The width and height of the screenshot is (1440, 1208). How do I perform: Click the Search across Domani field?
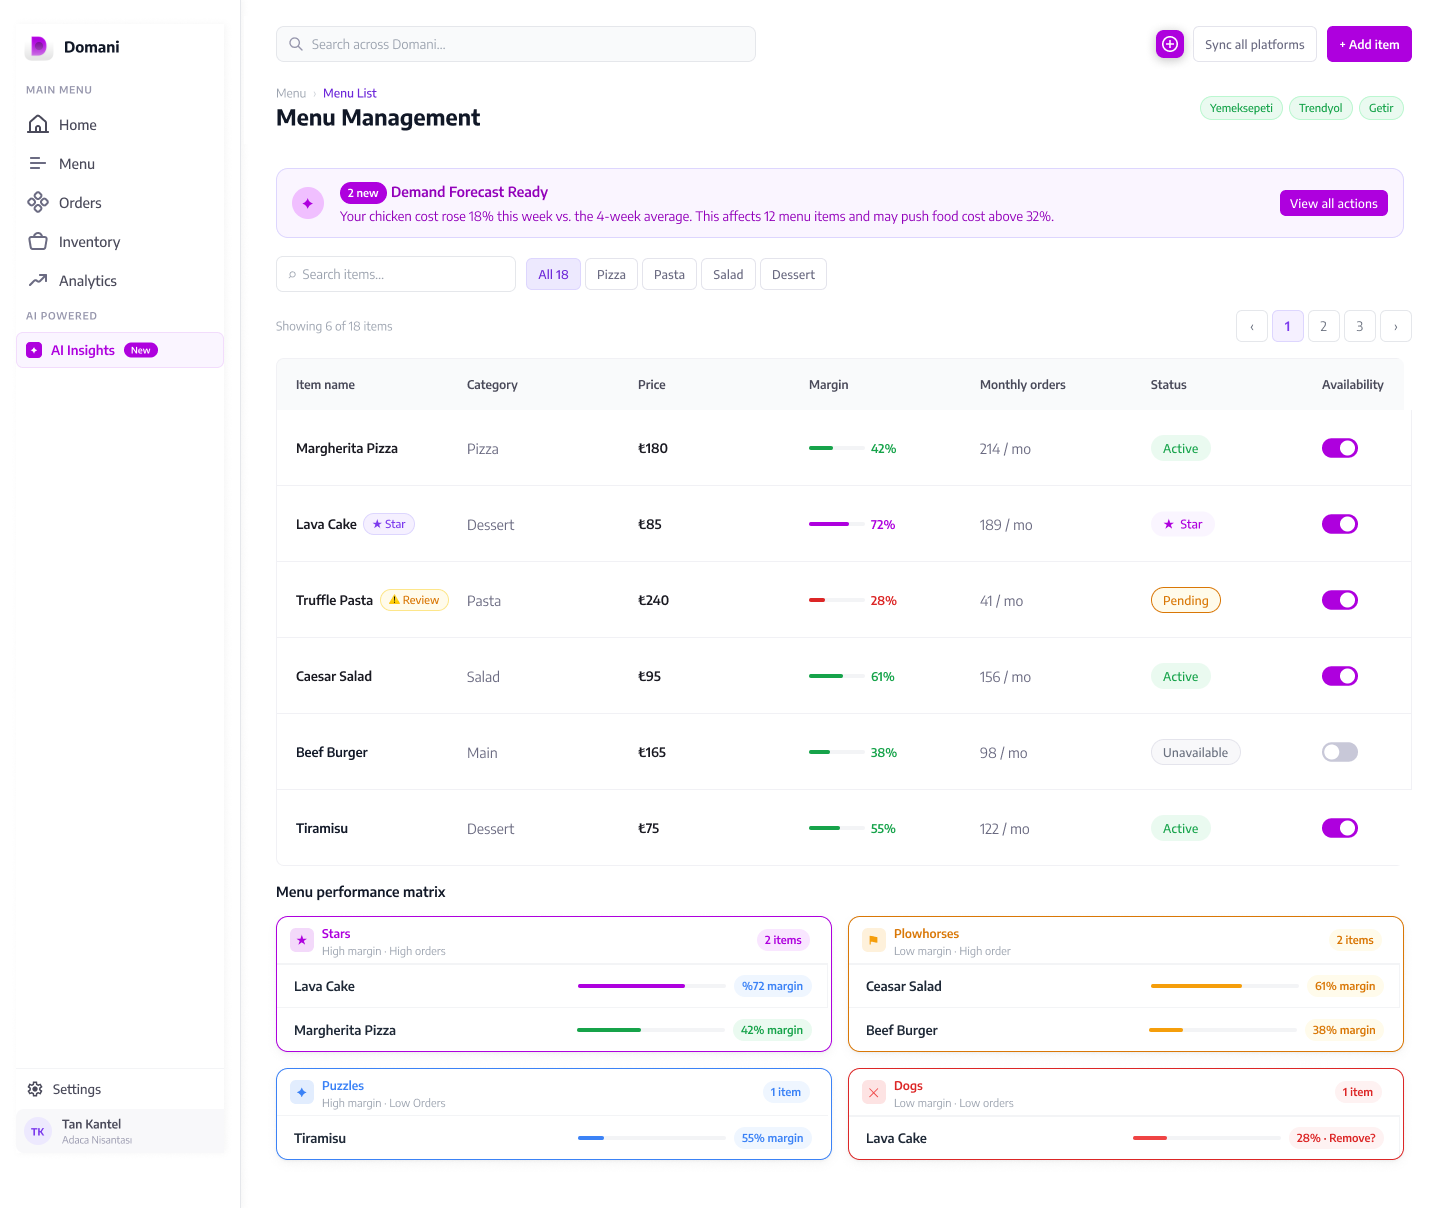pyautogui.click(x=516, y=44)
